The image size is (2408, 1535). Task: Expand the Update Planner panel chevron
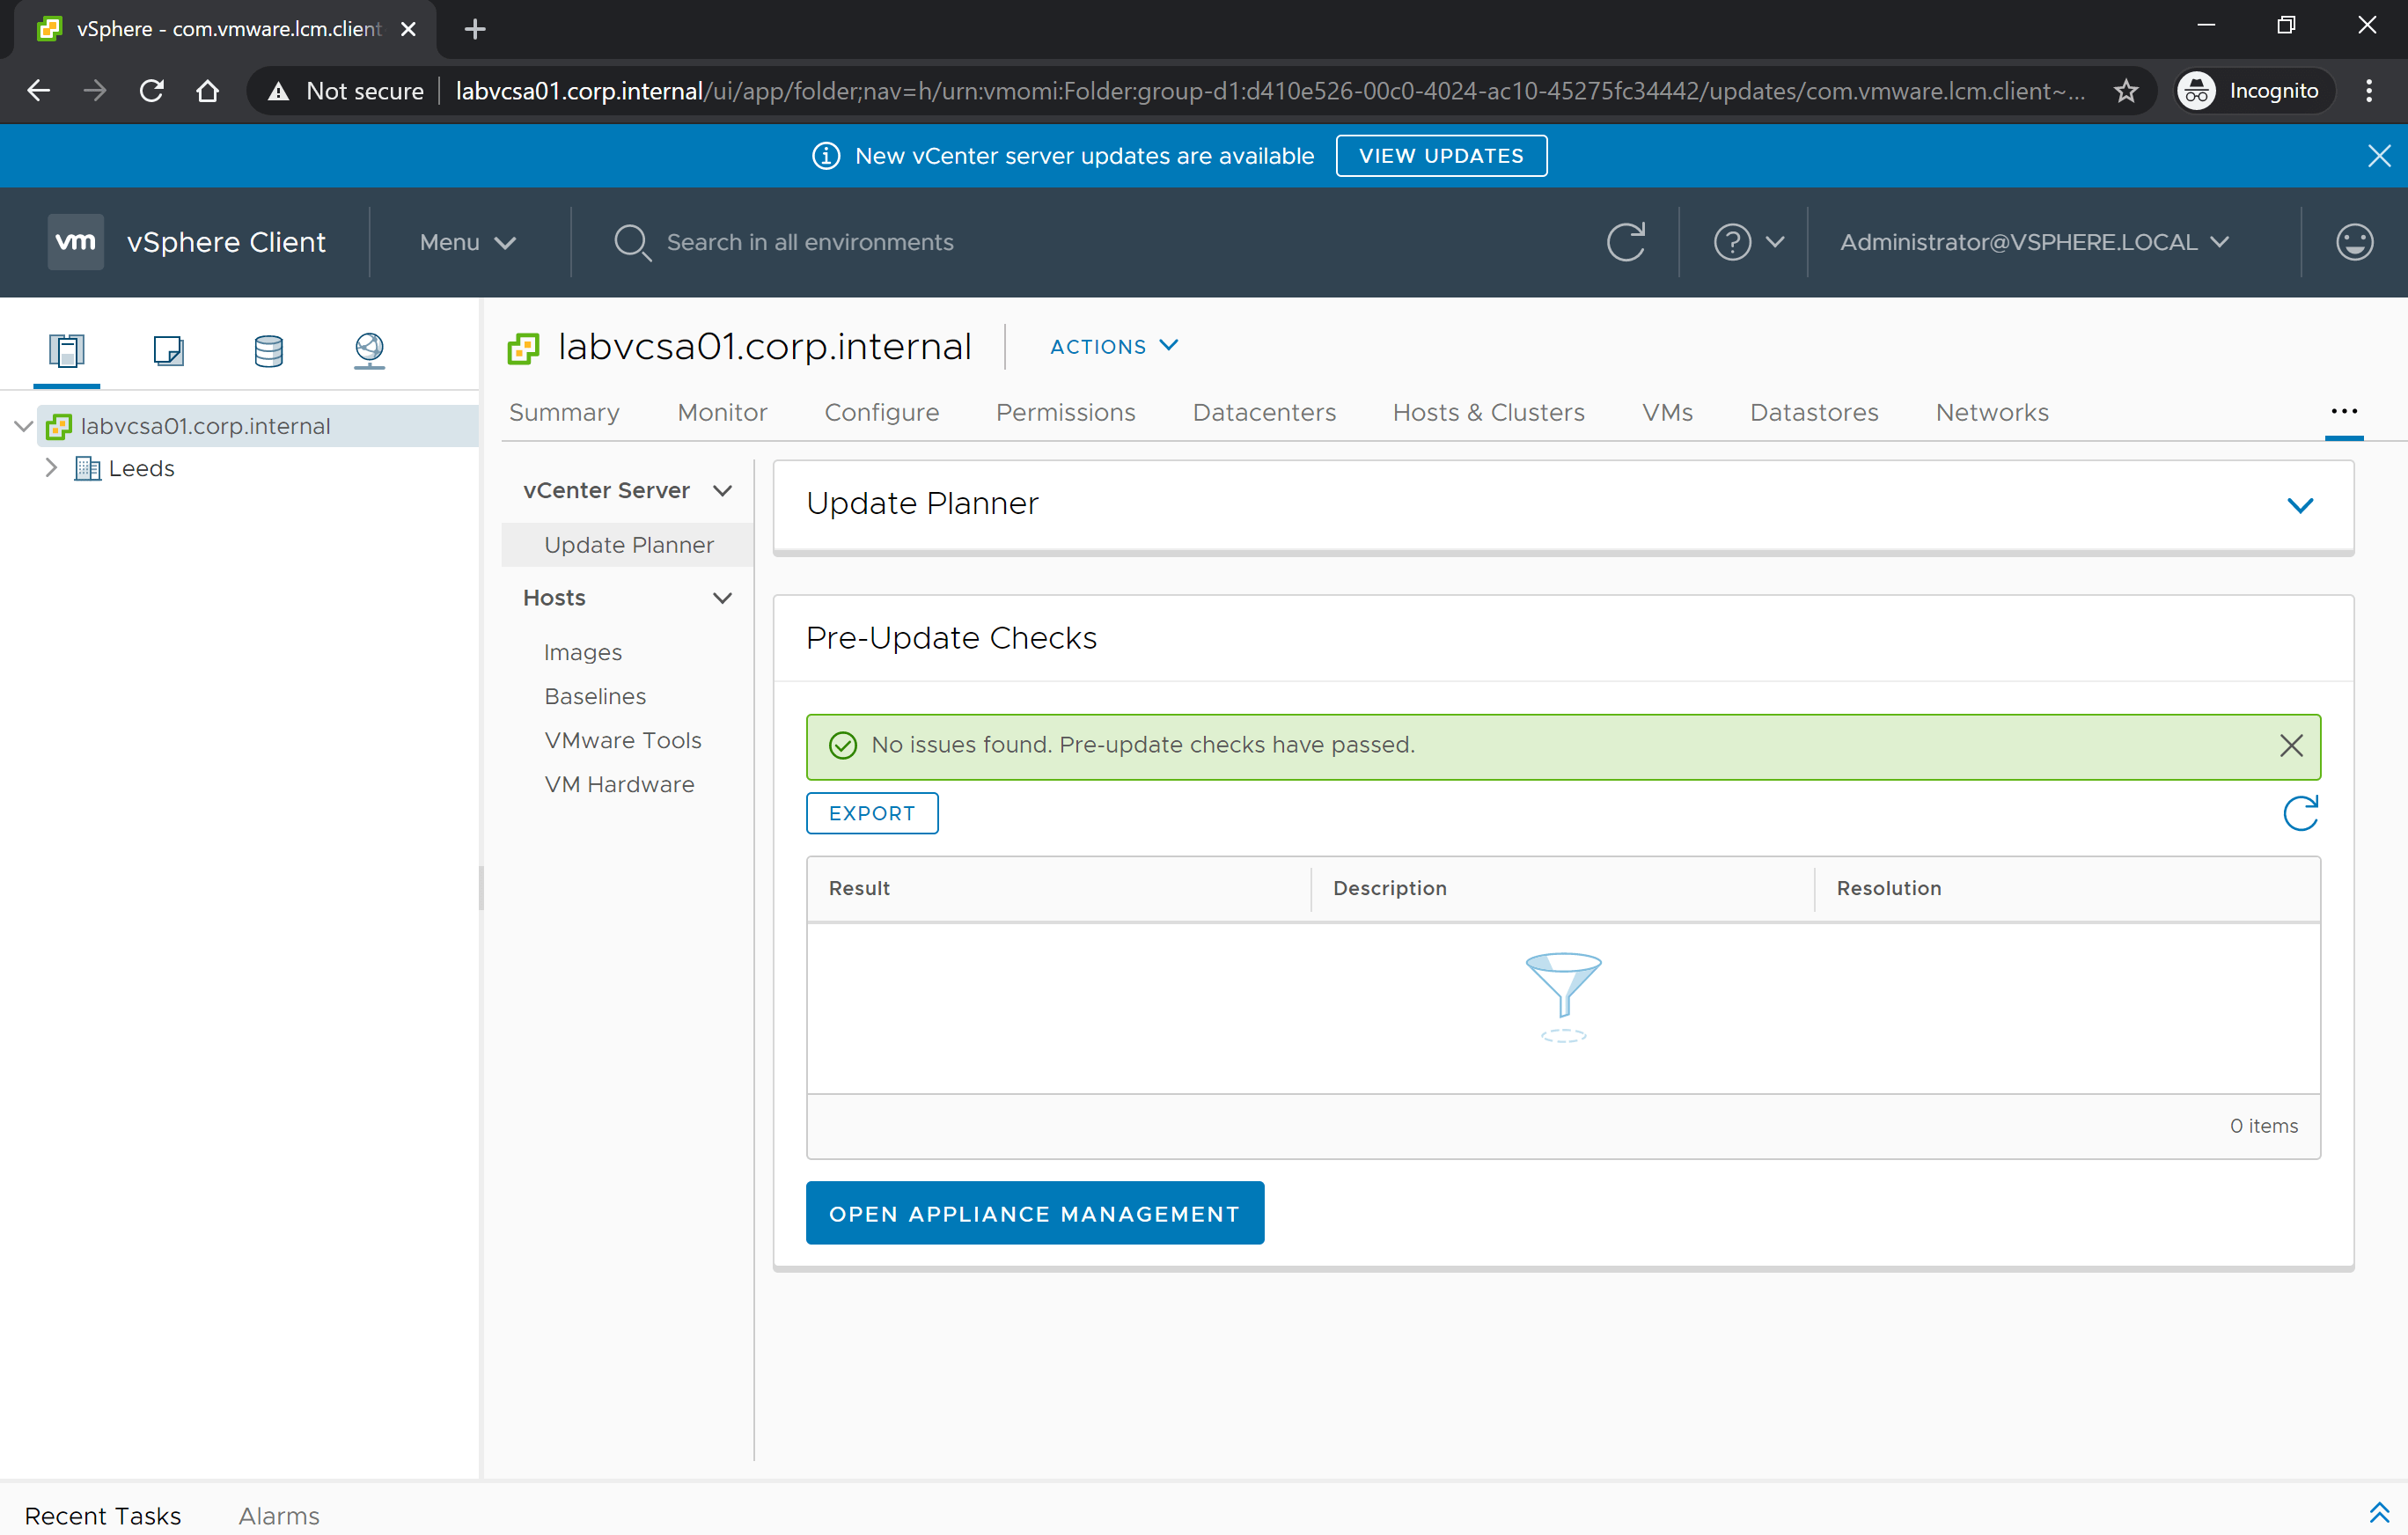(2300, 505)
